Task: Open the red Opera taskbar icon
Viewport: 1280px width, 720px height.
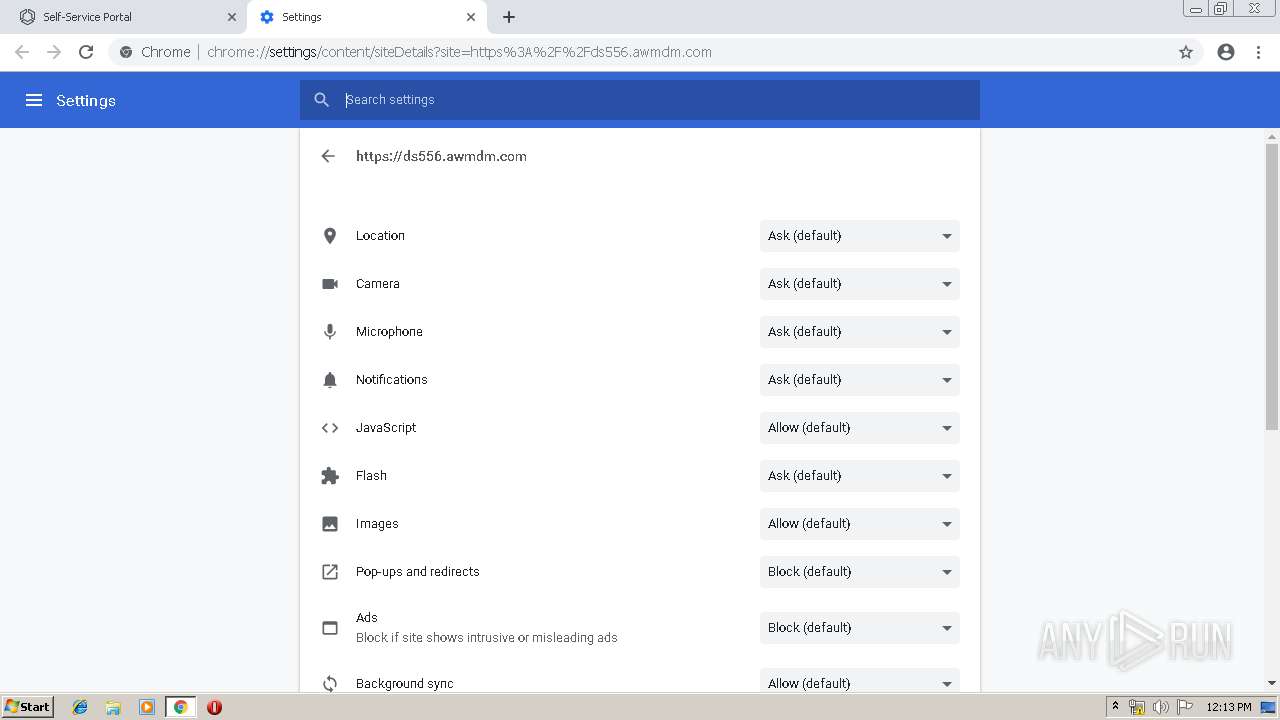Action: (214, 707)
